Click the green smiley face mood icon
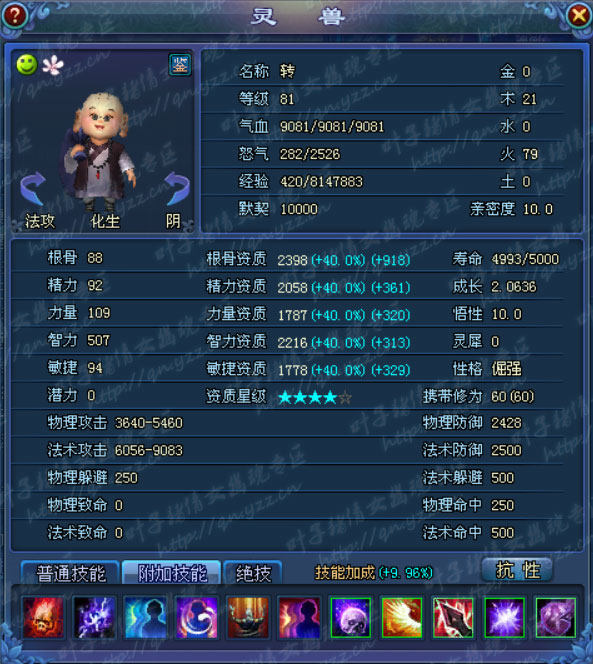Image resolution: width=593 pixels, height=664 pixels. [x=27, y=65]
